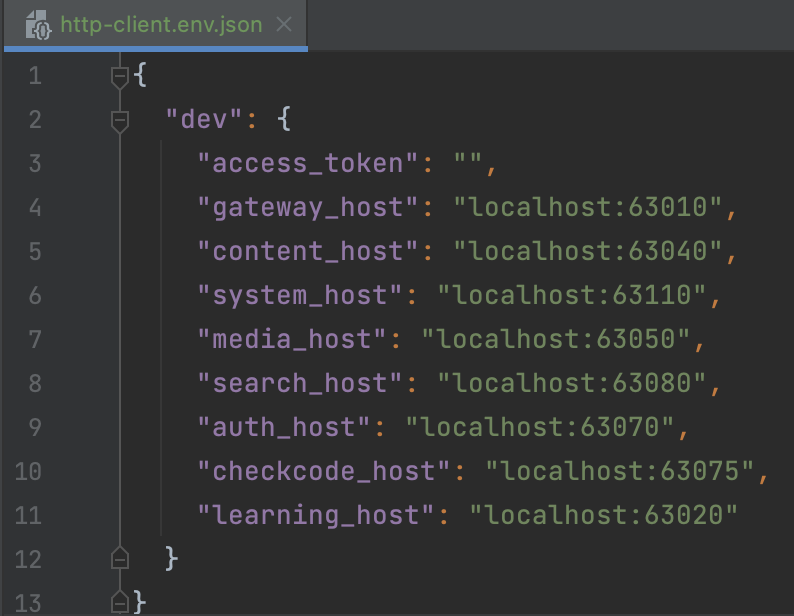
Task: Click the "localhost:63050" value
Action: coord(555,339)
